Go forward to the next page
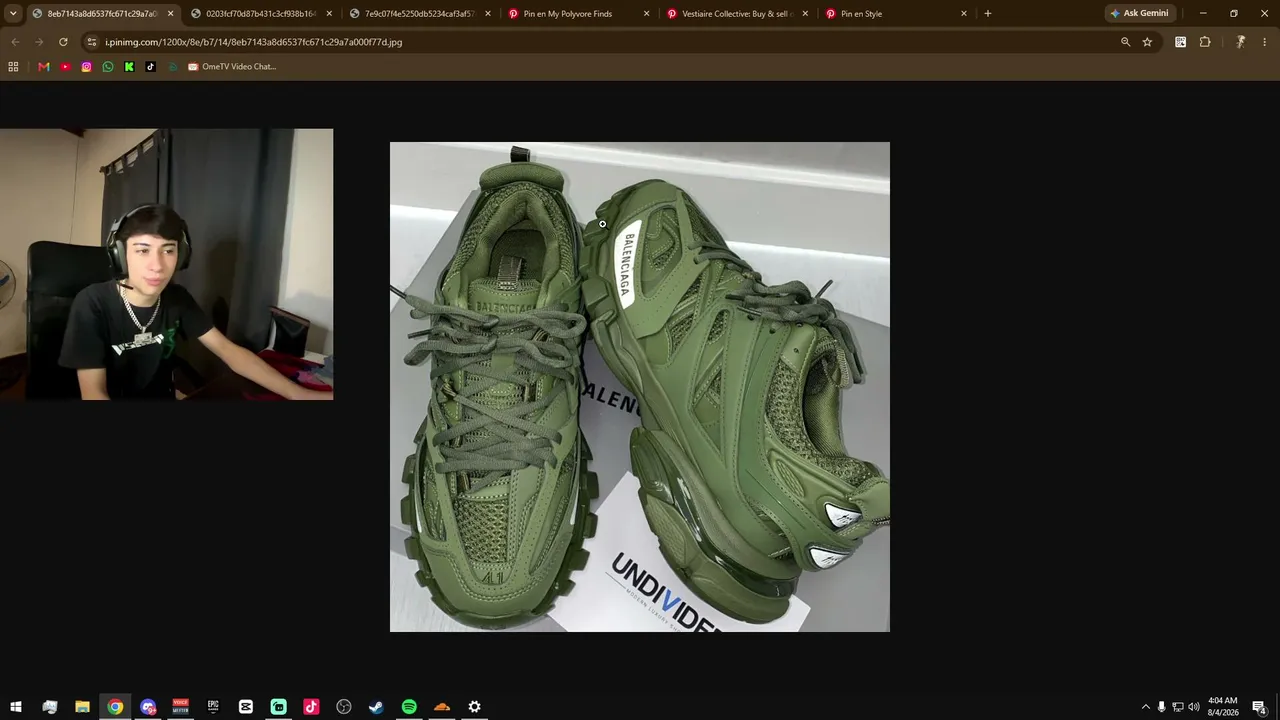The height and width of the screenshot is (720, 1280). coord(39,42)
